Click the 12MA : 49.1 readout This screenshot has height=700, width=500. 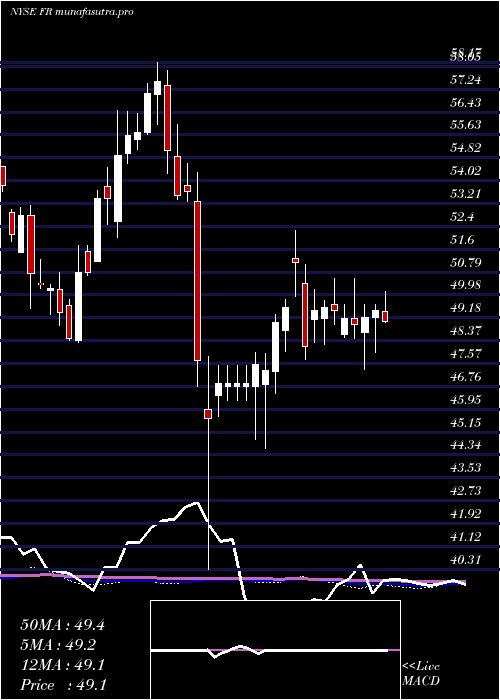(x=62, y=665)
